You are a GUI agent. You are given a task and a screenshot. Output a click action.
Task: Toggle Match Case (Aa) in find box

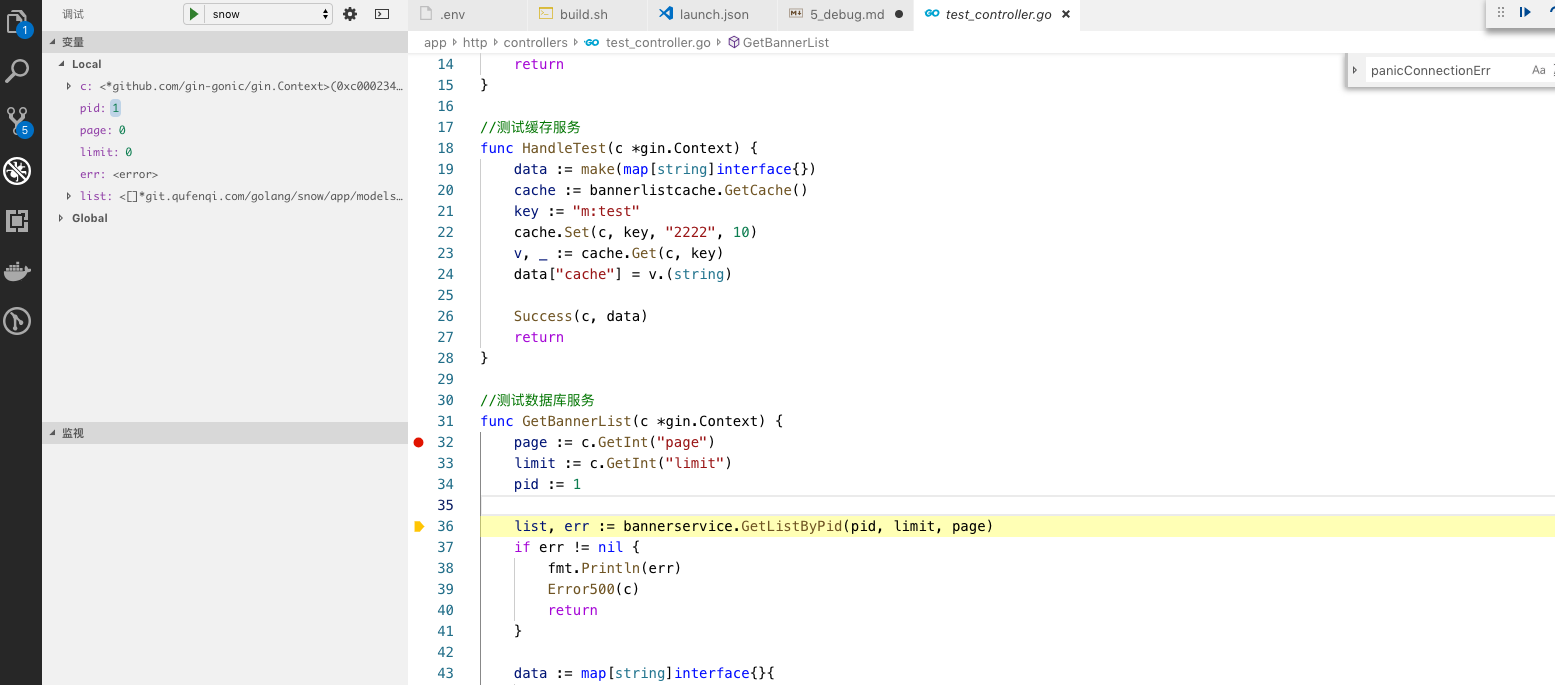tap(1538, 71)
